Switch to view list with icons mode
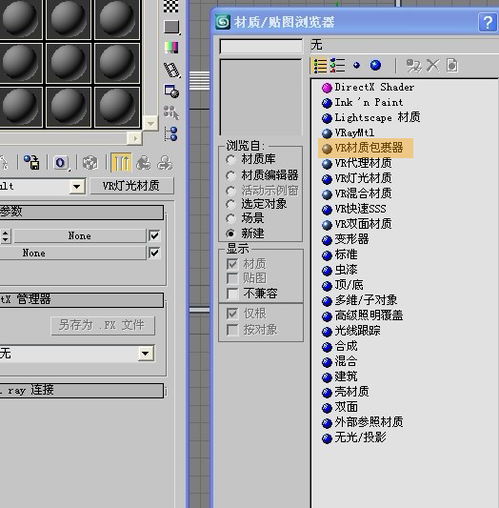This screenshot has width=499, height=508. tap(337, 66)
